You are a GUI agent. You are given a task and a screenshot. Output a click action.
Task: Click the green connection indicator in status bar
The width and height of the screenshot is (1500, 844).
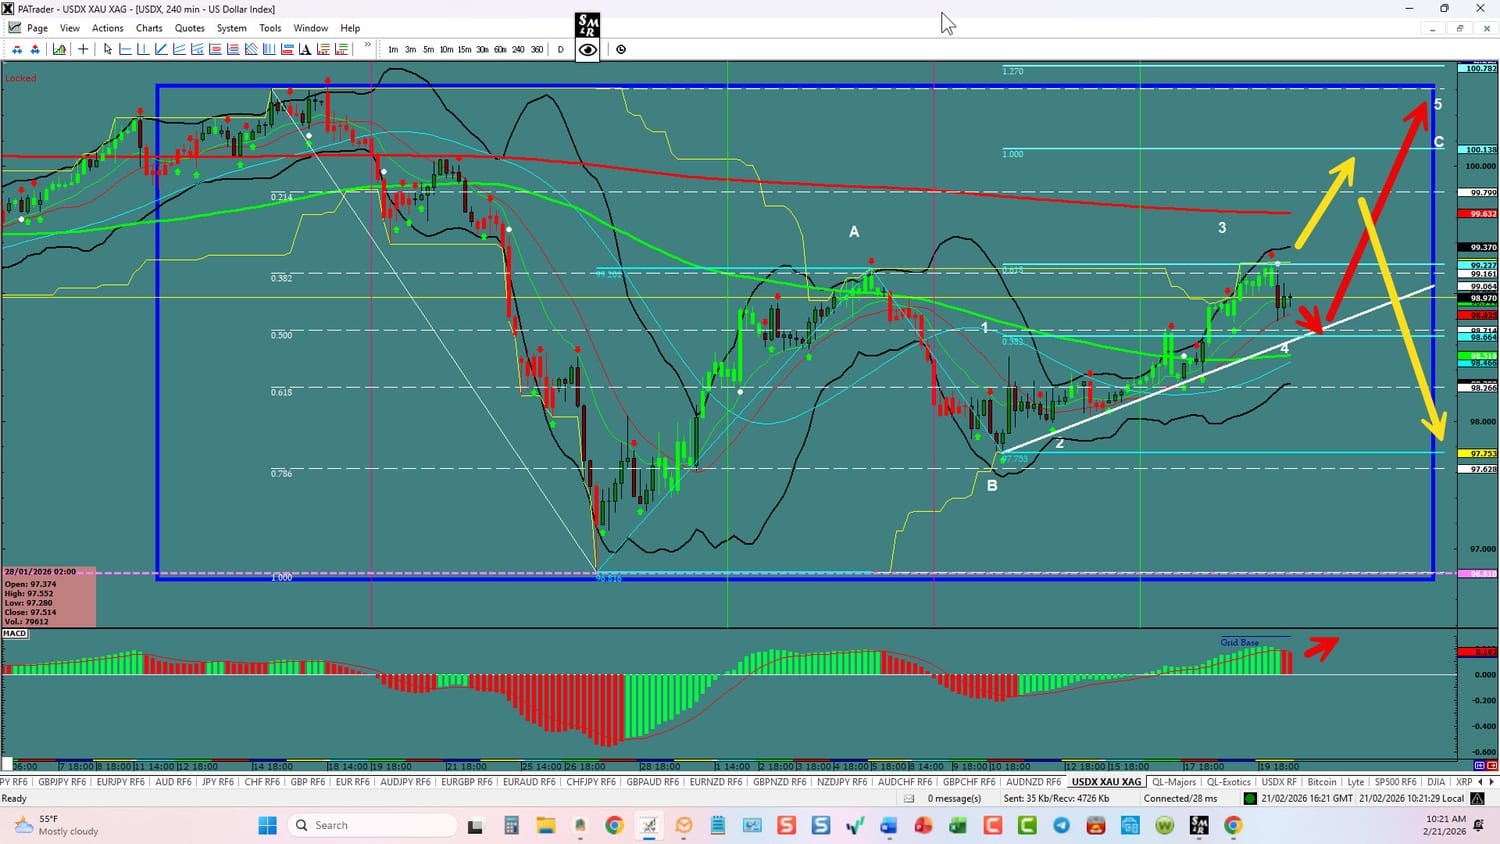pyautogui.click(x=1250, y=798)
